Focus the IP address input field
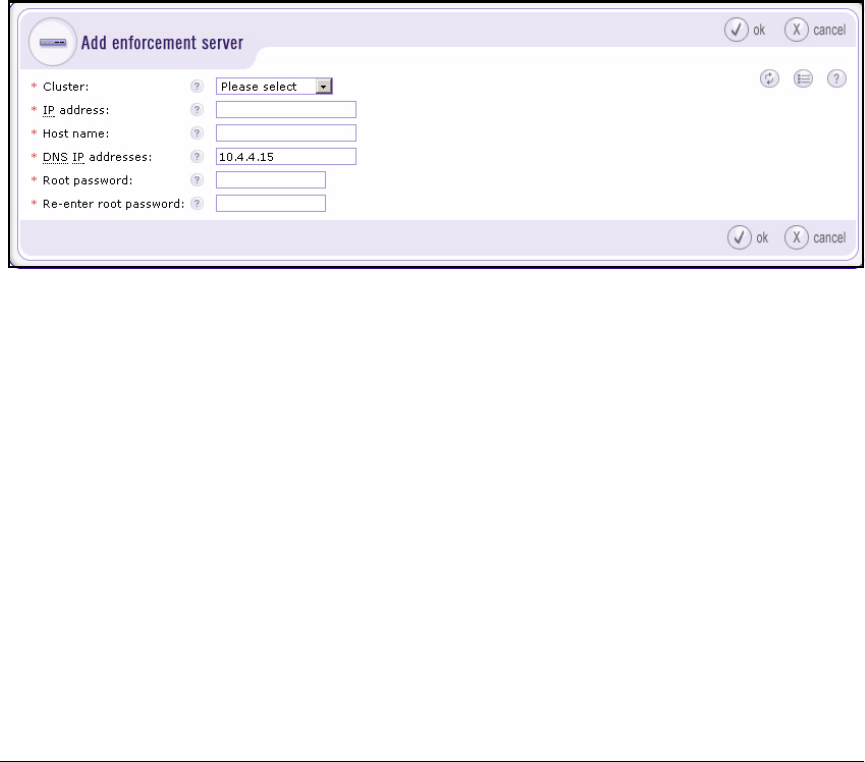Image resolution: width=865 pixels, height=762 pixels. [286, 109]
